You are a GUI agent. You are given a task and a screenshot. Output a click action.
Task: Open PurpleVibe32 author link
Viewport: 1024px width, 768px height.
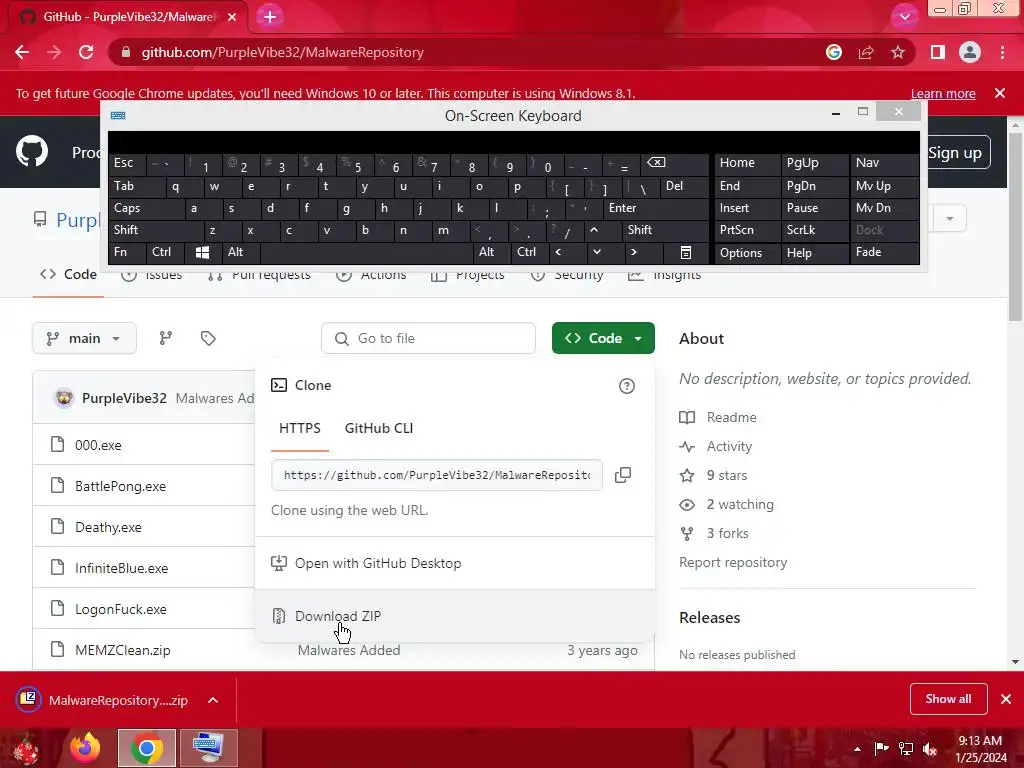(x=124, y=398)
